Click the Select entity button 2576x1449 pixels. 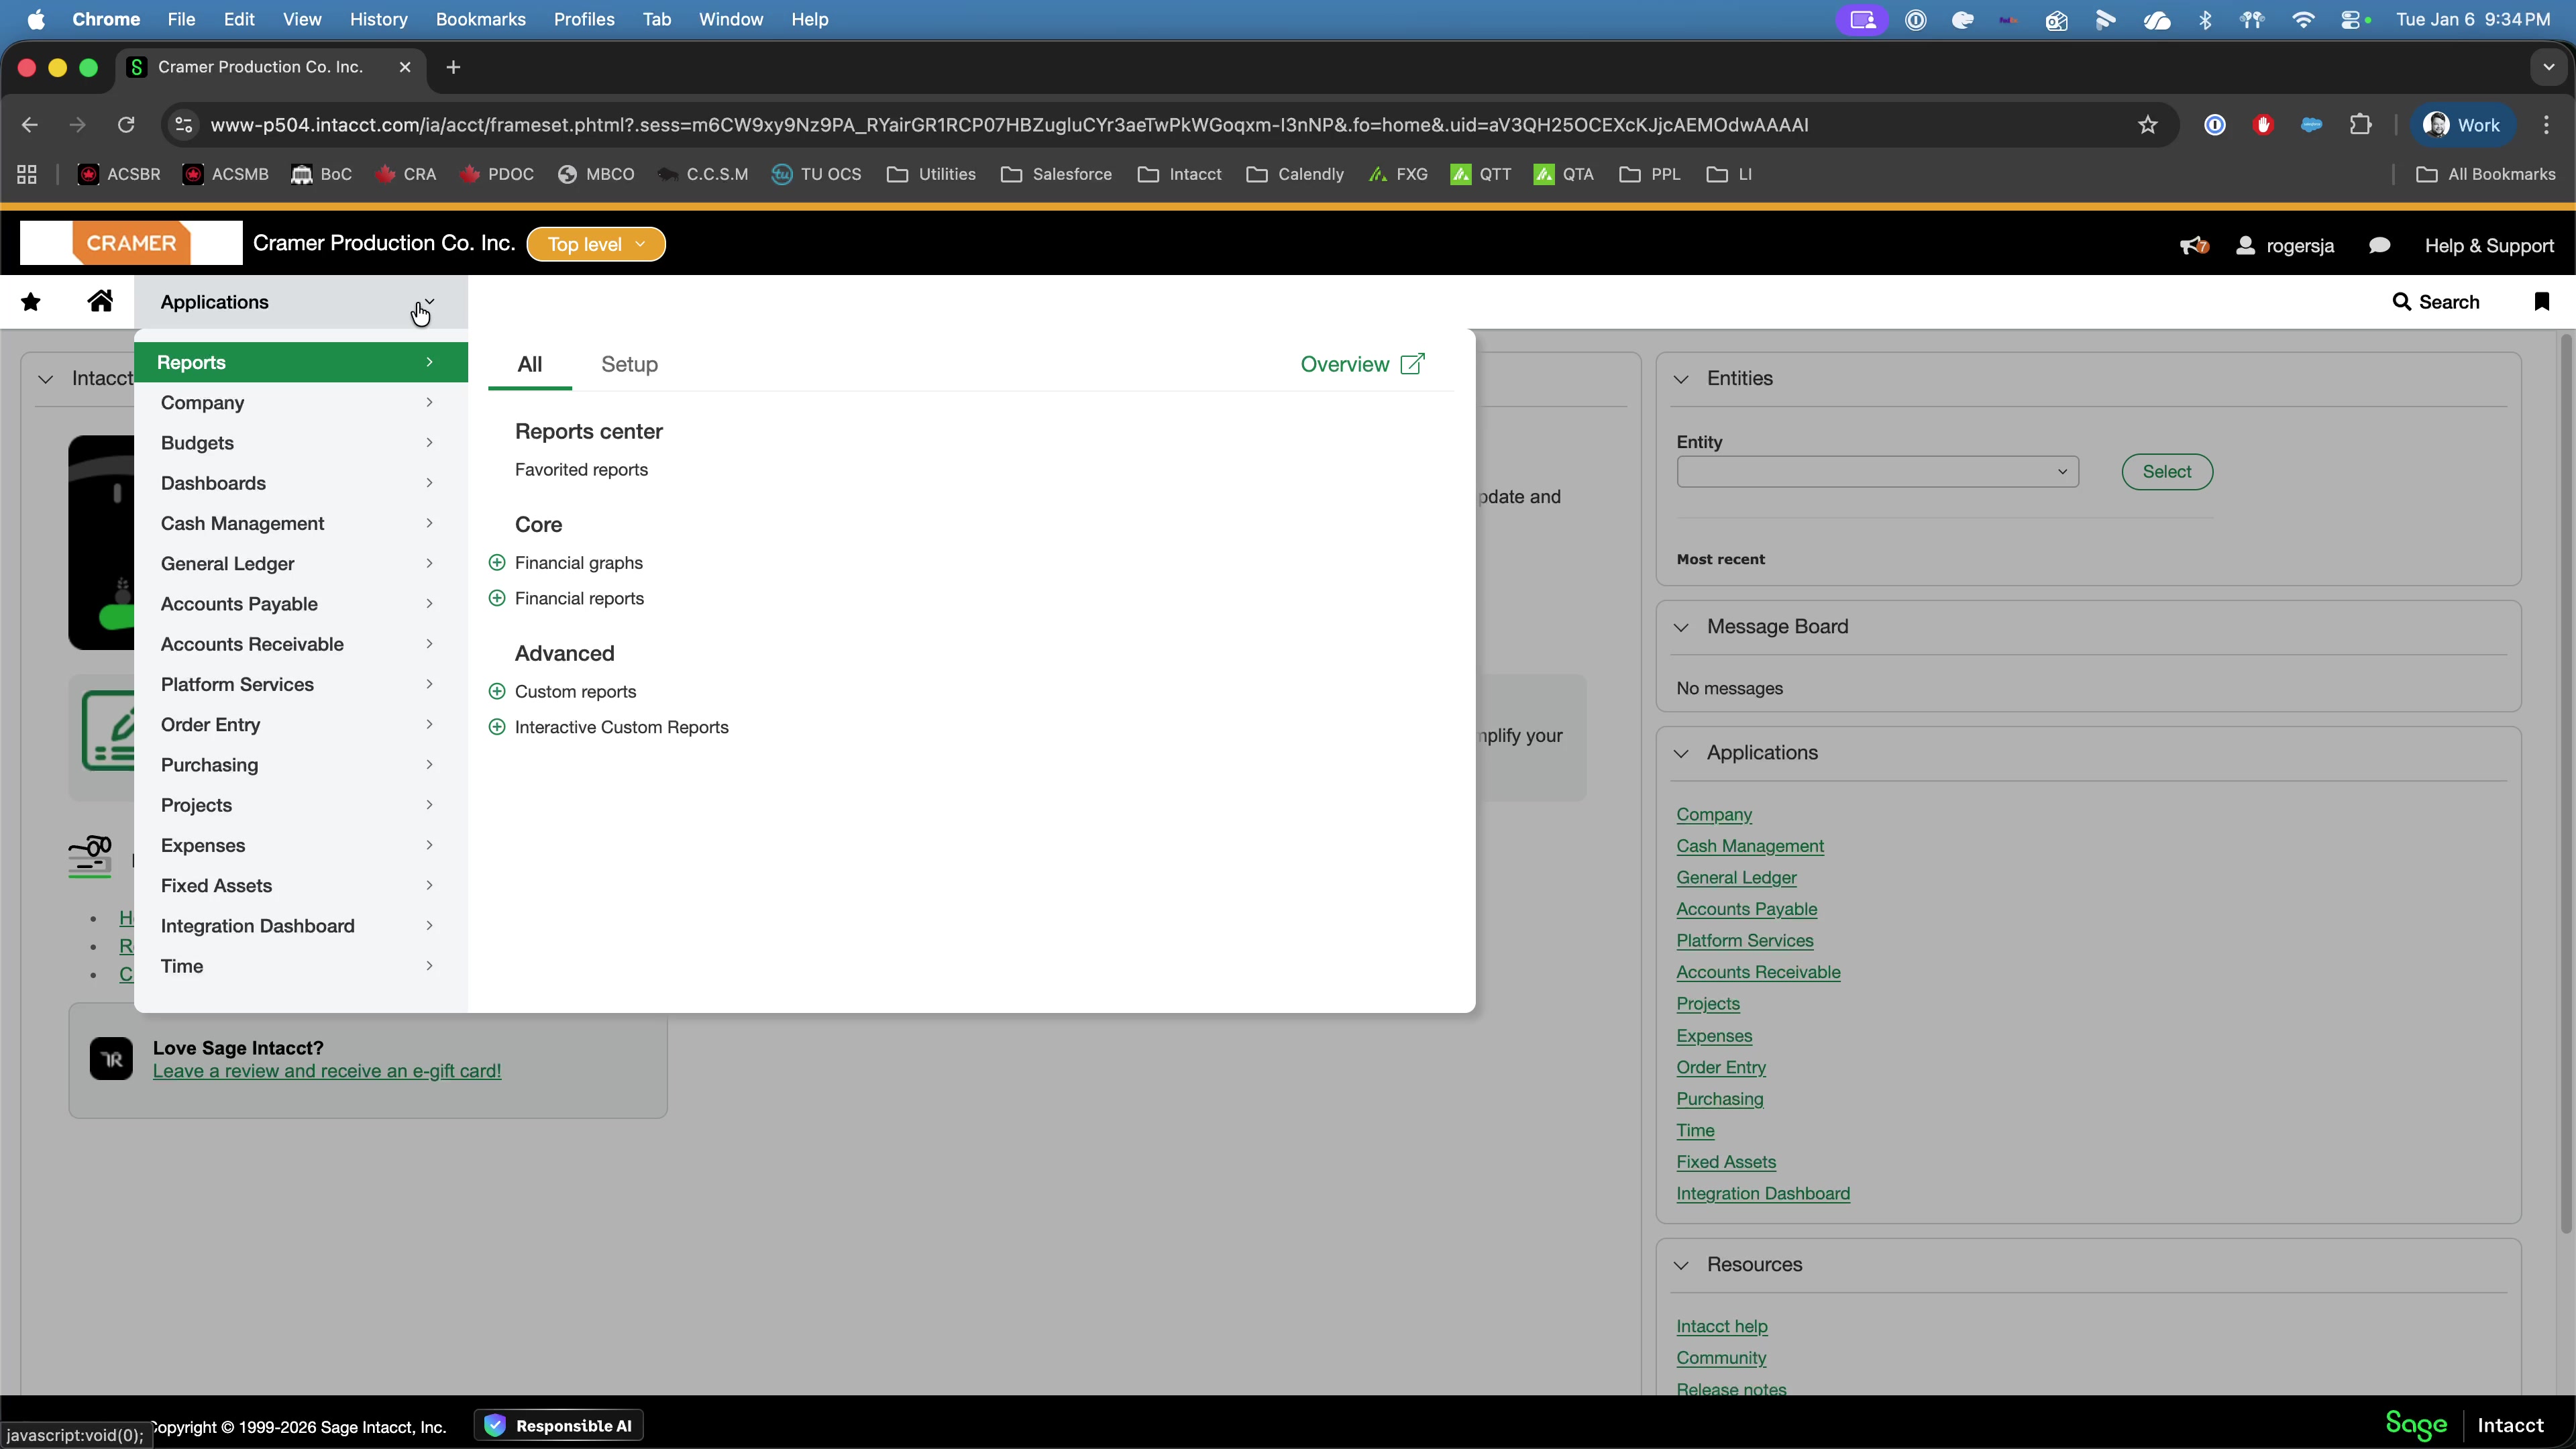2166,472
